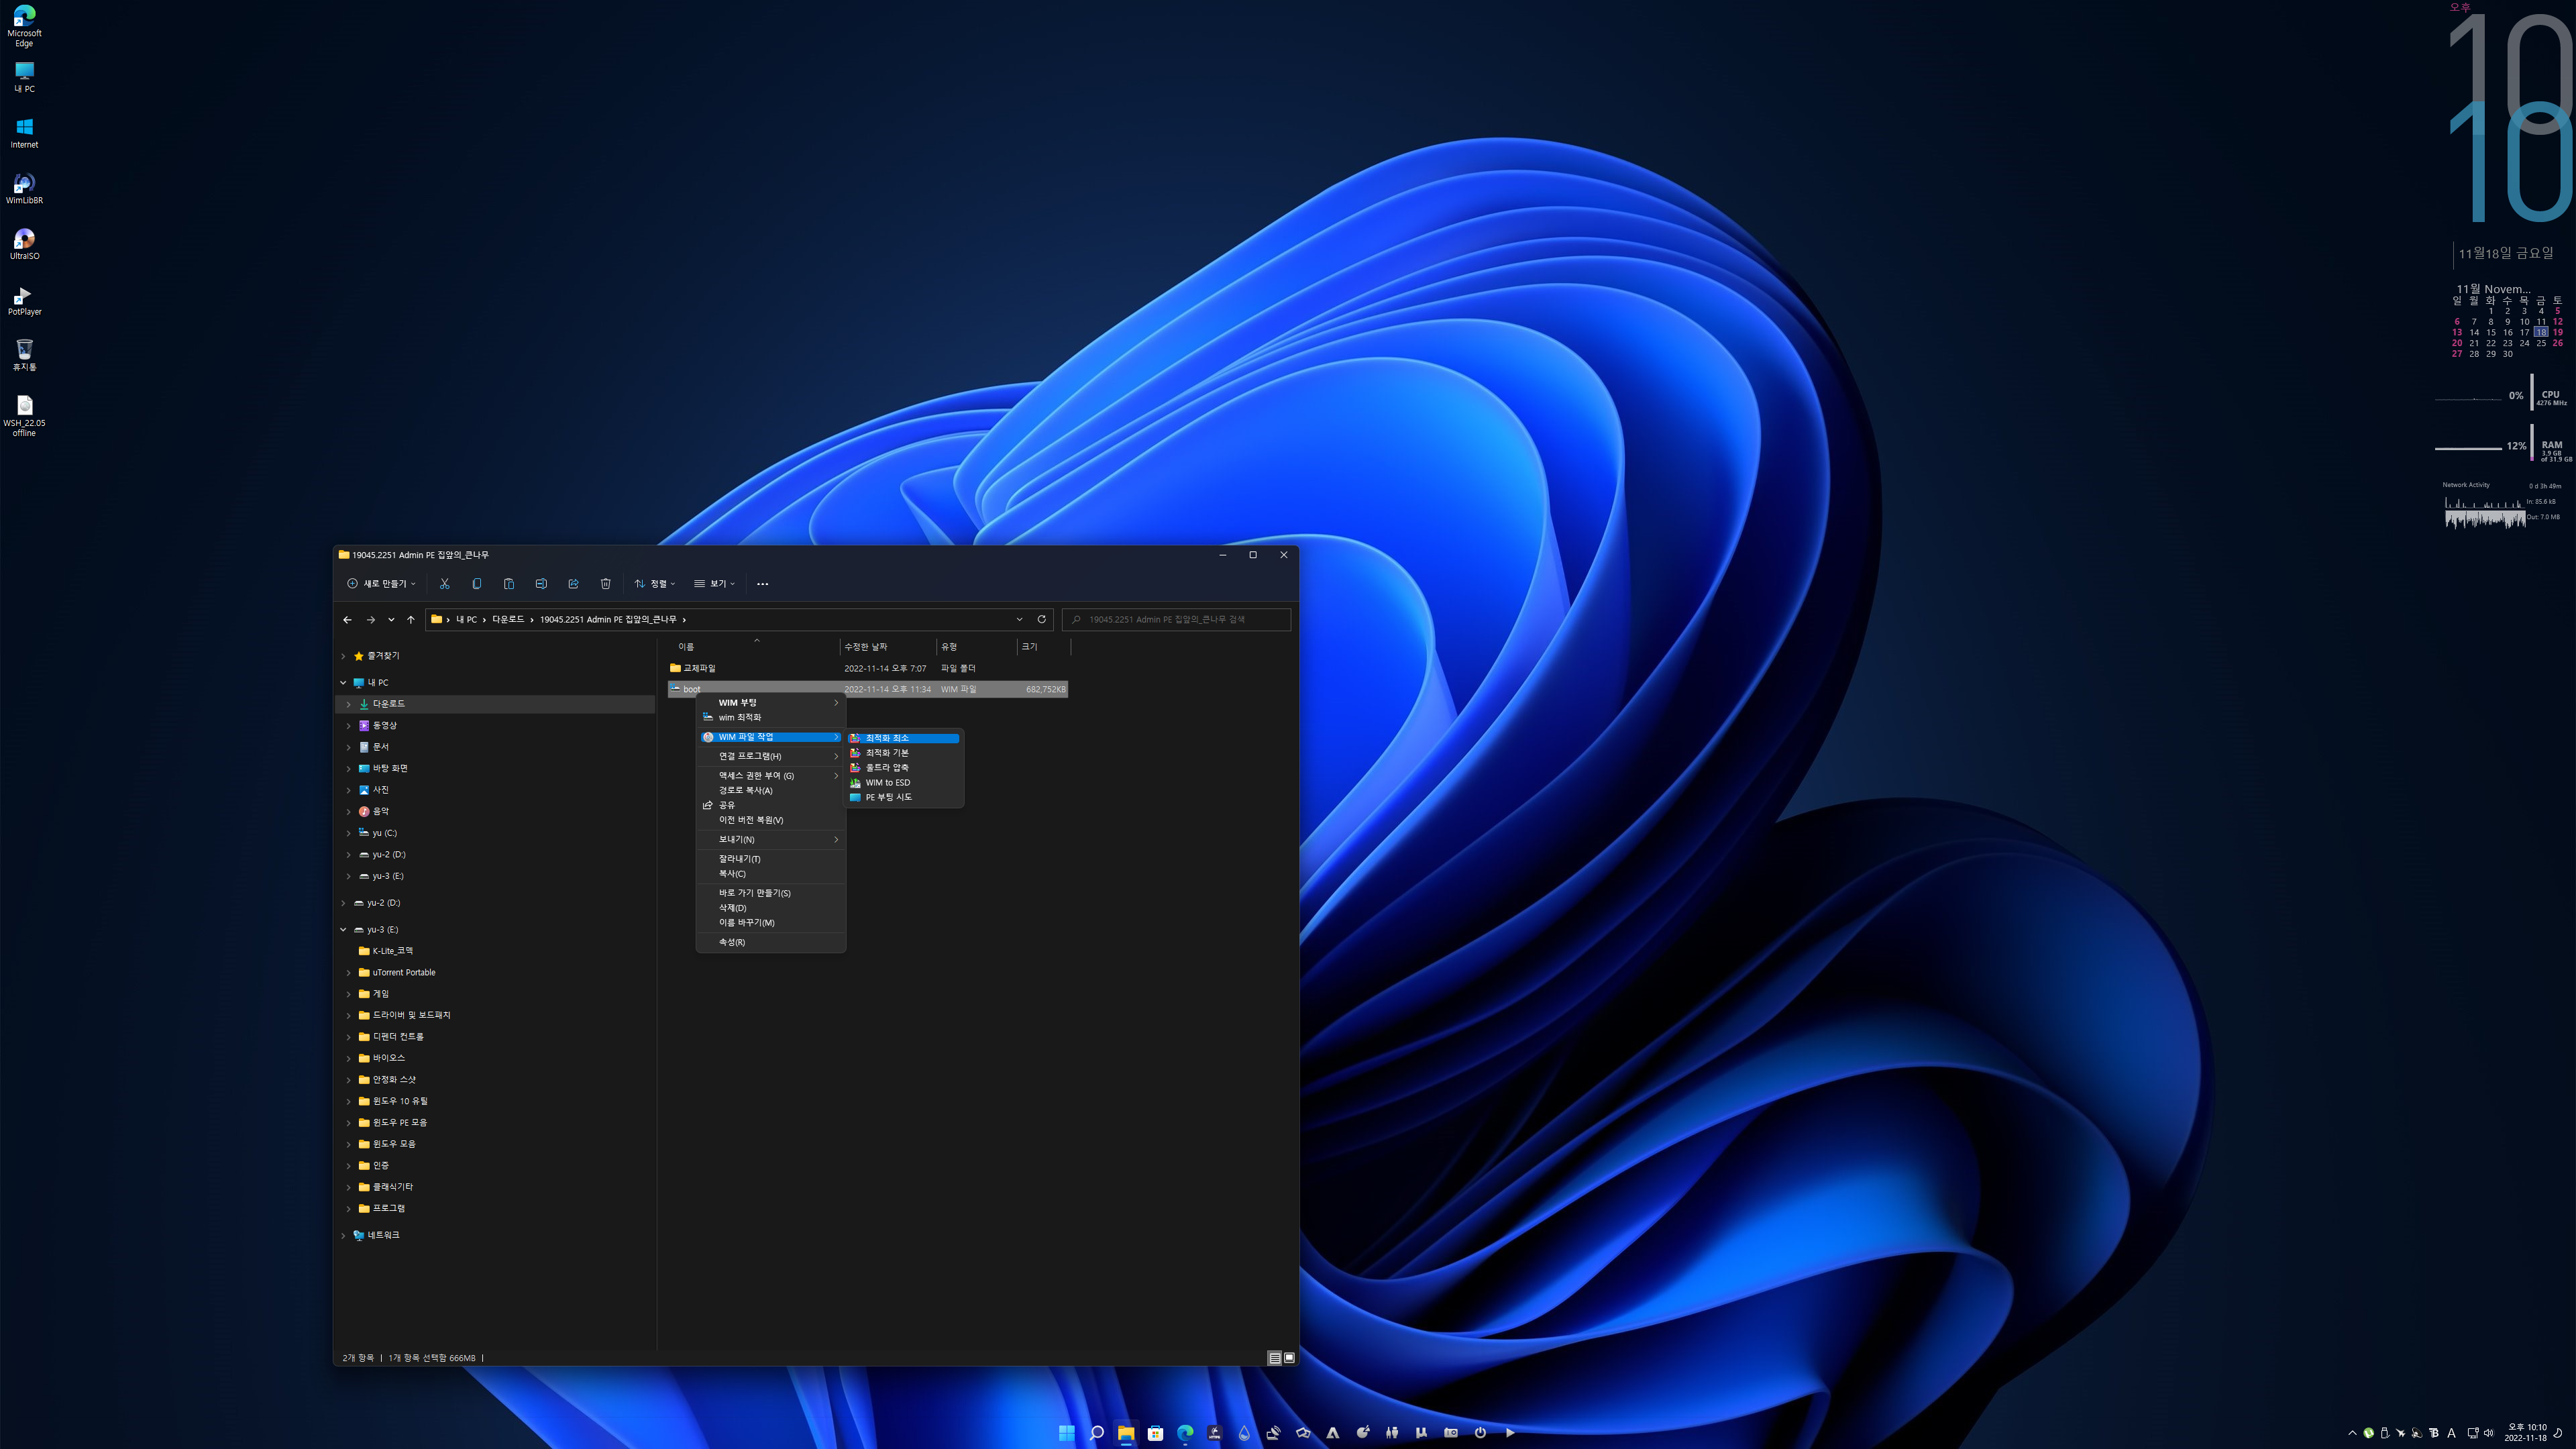Collapse the yu-3 (E:) root node
Viewport: 2576px width, 1449px height.
pos(343,929)
